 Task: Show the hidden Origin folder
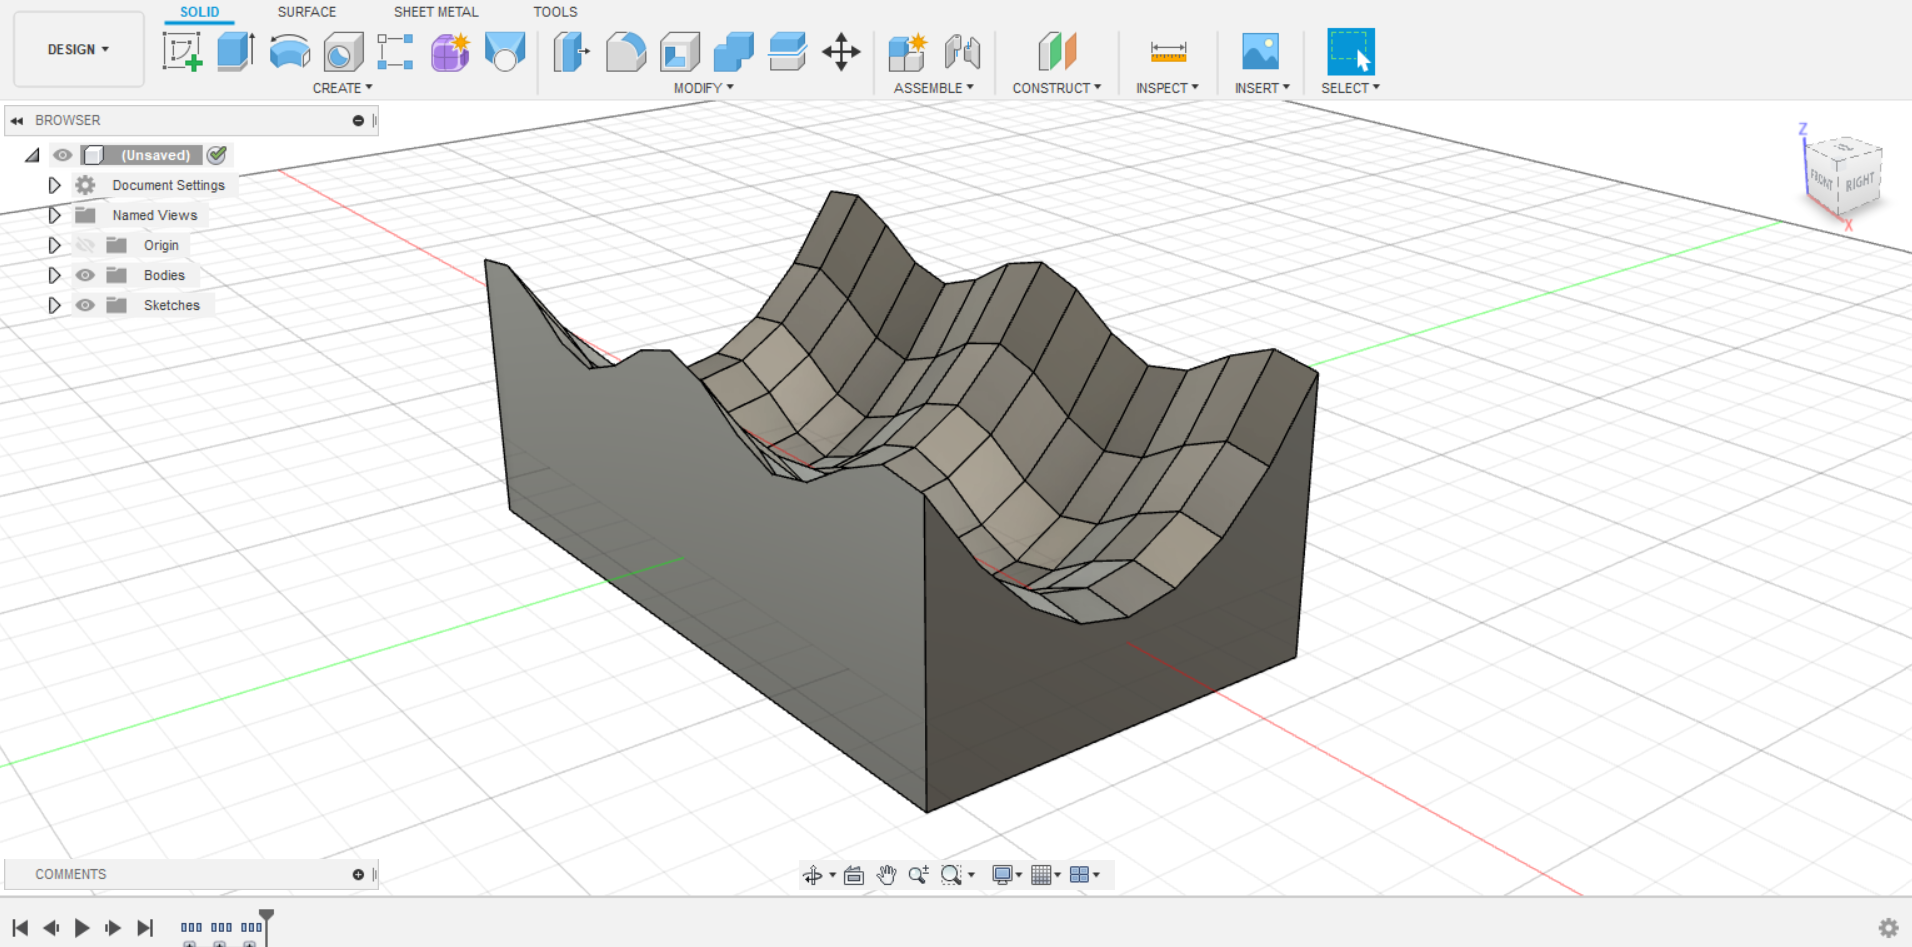click(x=86, y=245)
